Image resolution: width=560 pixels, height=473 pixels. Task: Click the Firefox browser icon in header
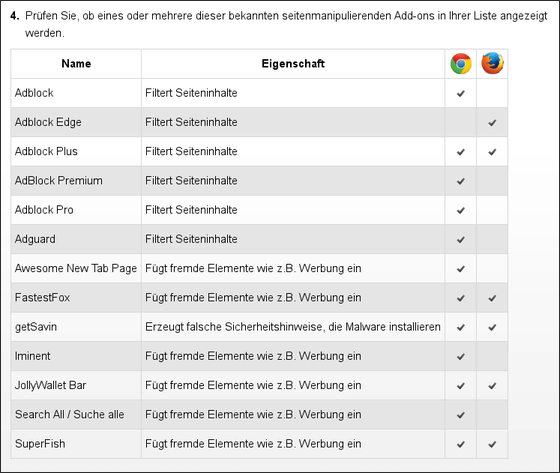[x=492, y=63]
